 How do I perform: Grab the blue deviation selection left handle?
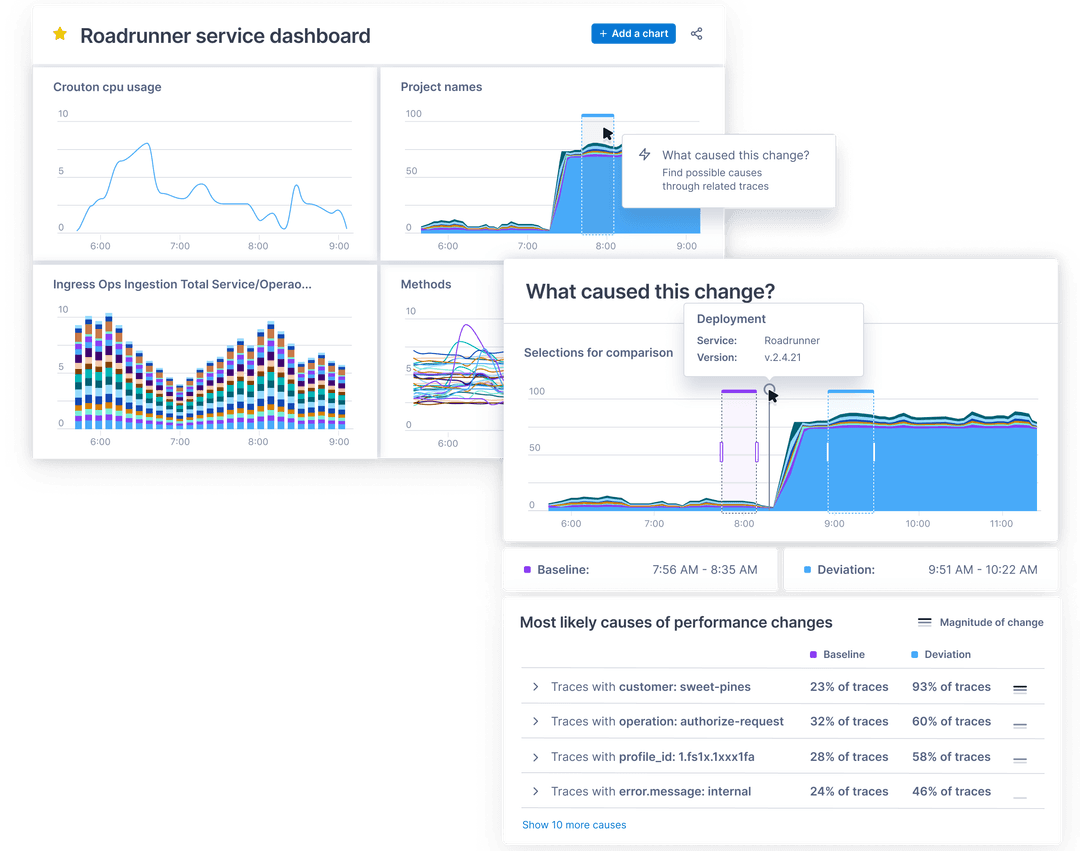pyautogui.click(x=828, y=452)
